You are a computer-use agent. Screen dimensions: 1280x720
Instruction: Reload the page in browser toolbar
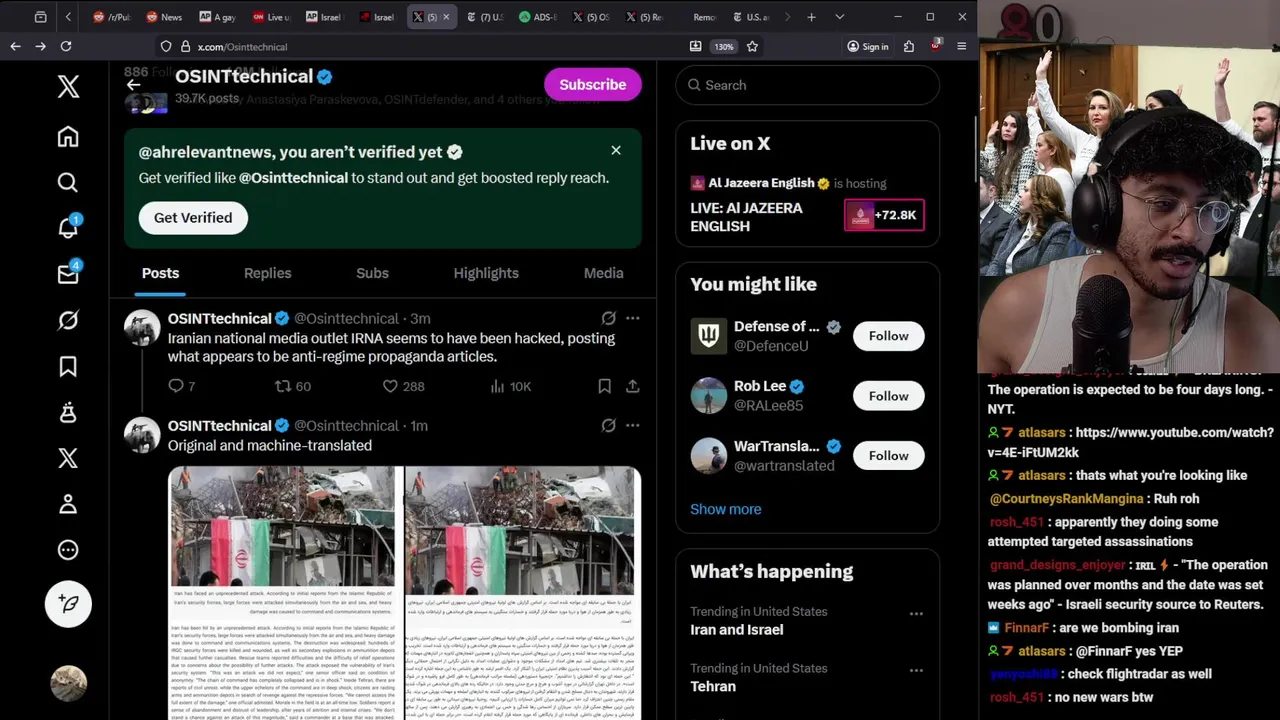coord(66,46)
